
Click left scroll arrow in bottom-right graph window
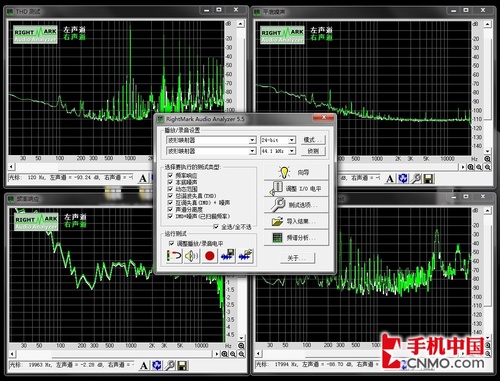click(258, 353)
